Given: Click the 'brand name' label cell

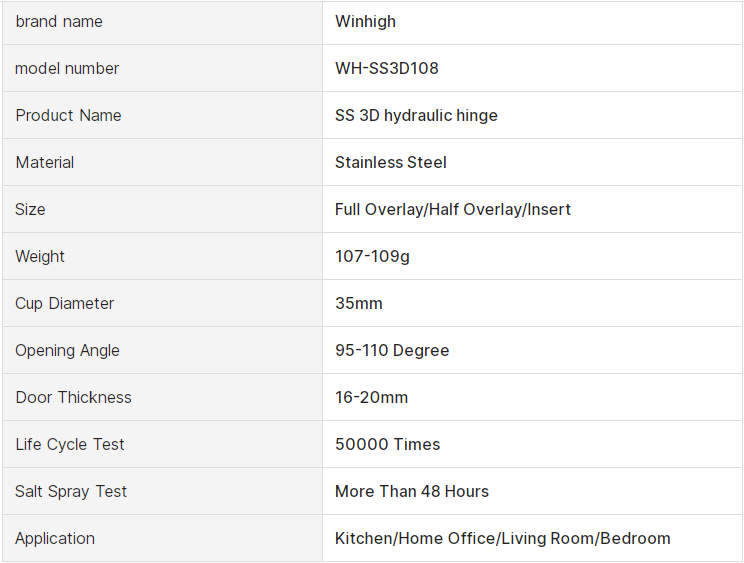Looking at the screenshot, I should [x=59, y=21].
